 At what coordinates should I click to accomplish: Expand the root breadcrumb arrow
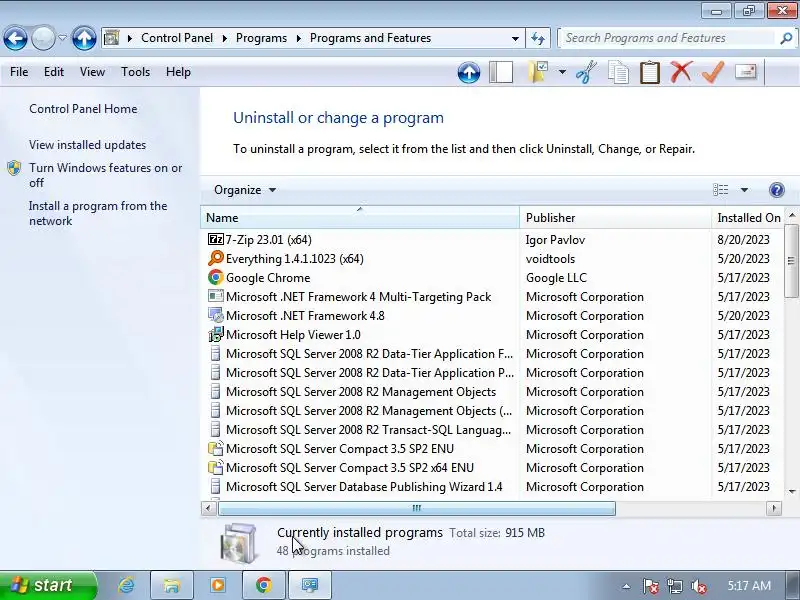[130, 38]
